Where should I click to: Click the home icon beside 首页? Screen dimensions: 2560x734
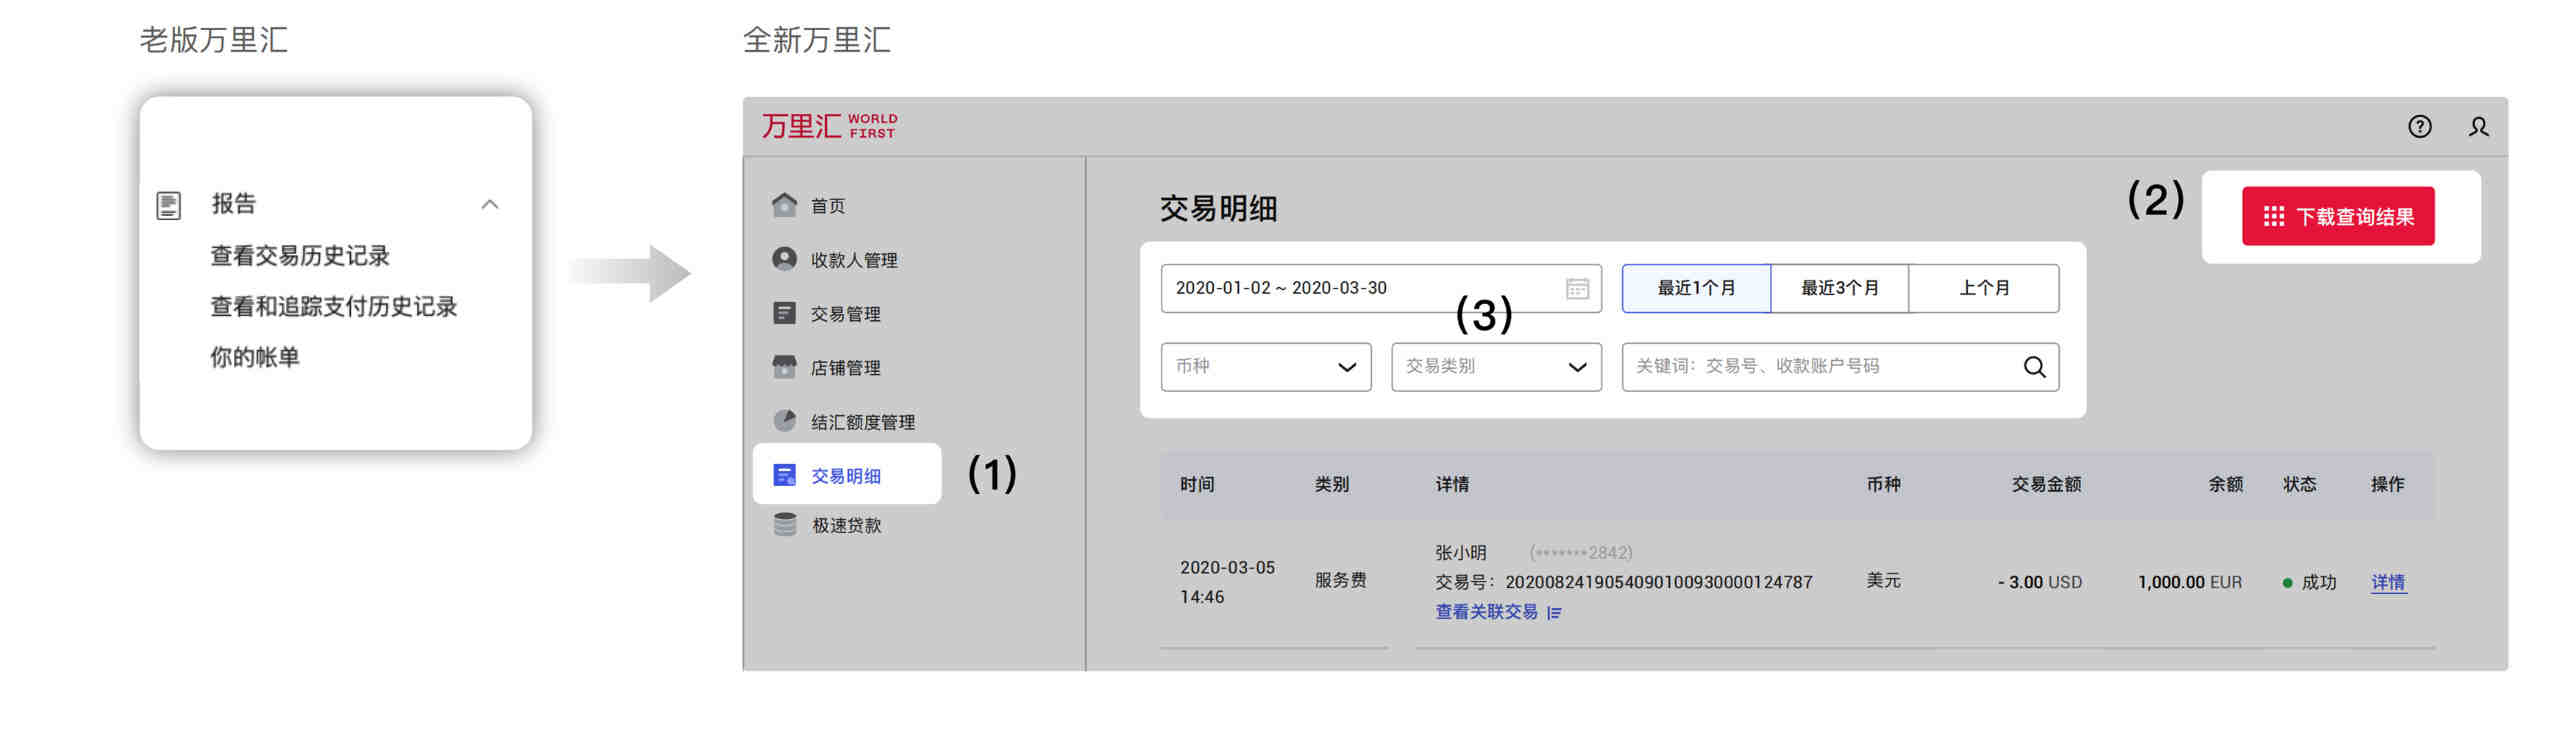[x=785, y=205]
